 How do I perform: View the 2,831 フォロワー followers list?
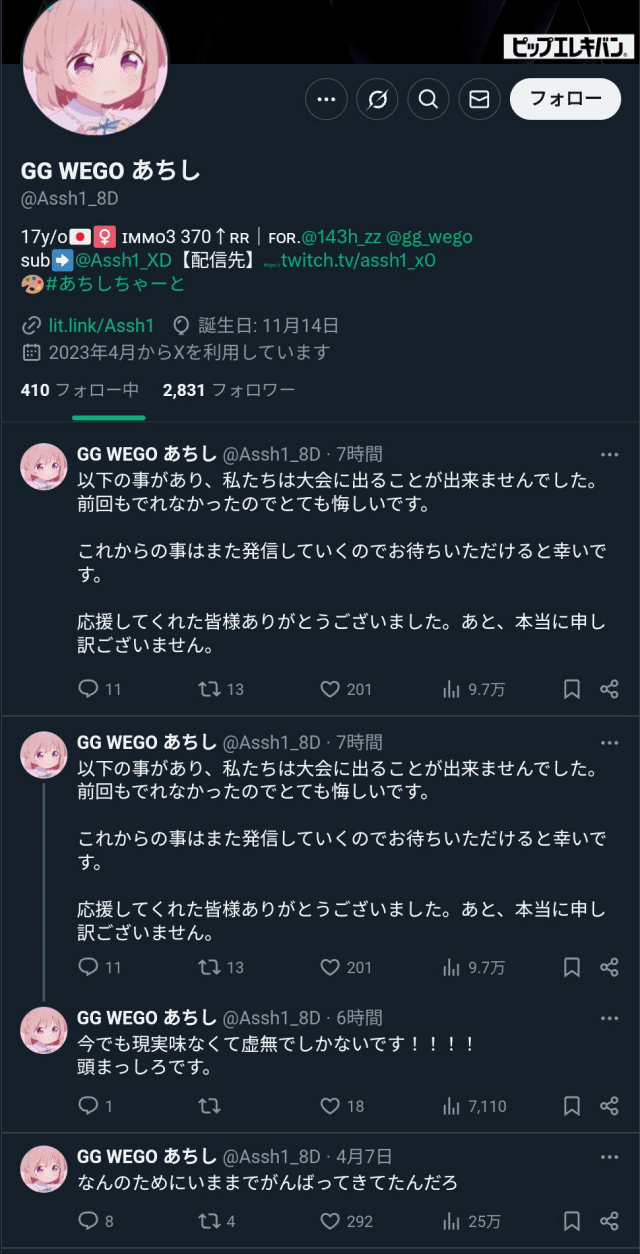[x=229, y=390]
